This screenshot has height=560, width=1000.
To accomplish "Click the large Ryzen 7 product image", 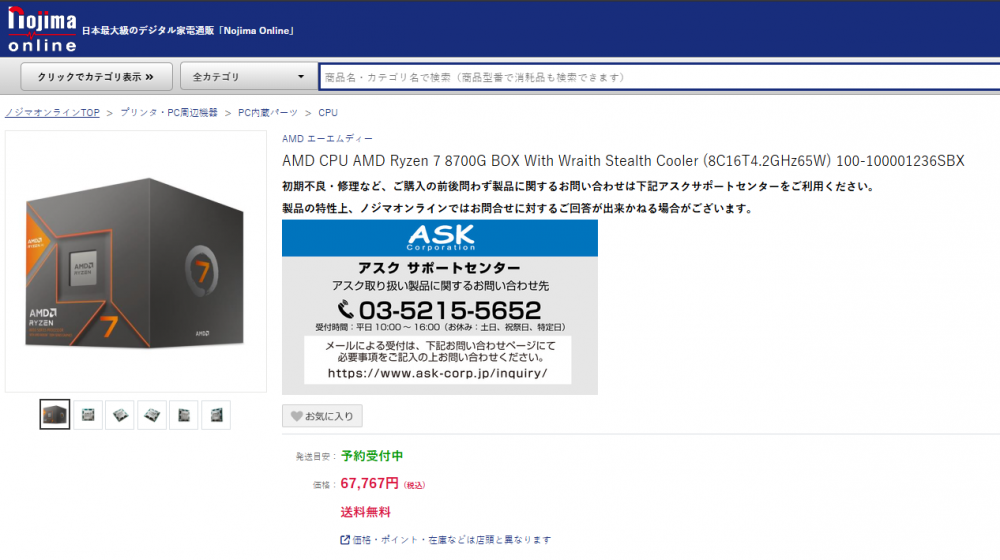I will click(x=136, y=262).
